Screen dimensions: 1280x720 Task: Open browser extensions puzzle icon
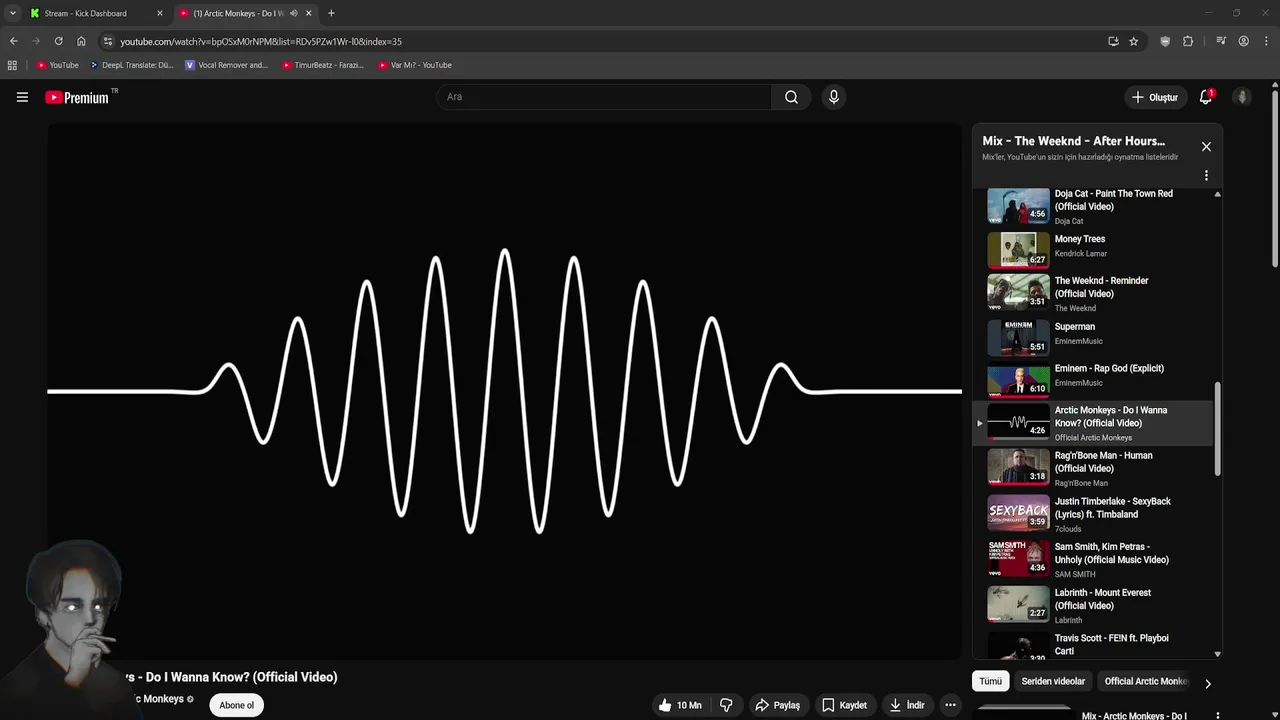(1188, 41)
